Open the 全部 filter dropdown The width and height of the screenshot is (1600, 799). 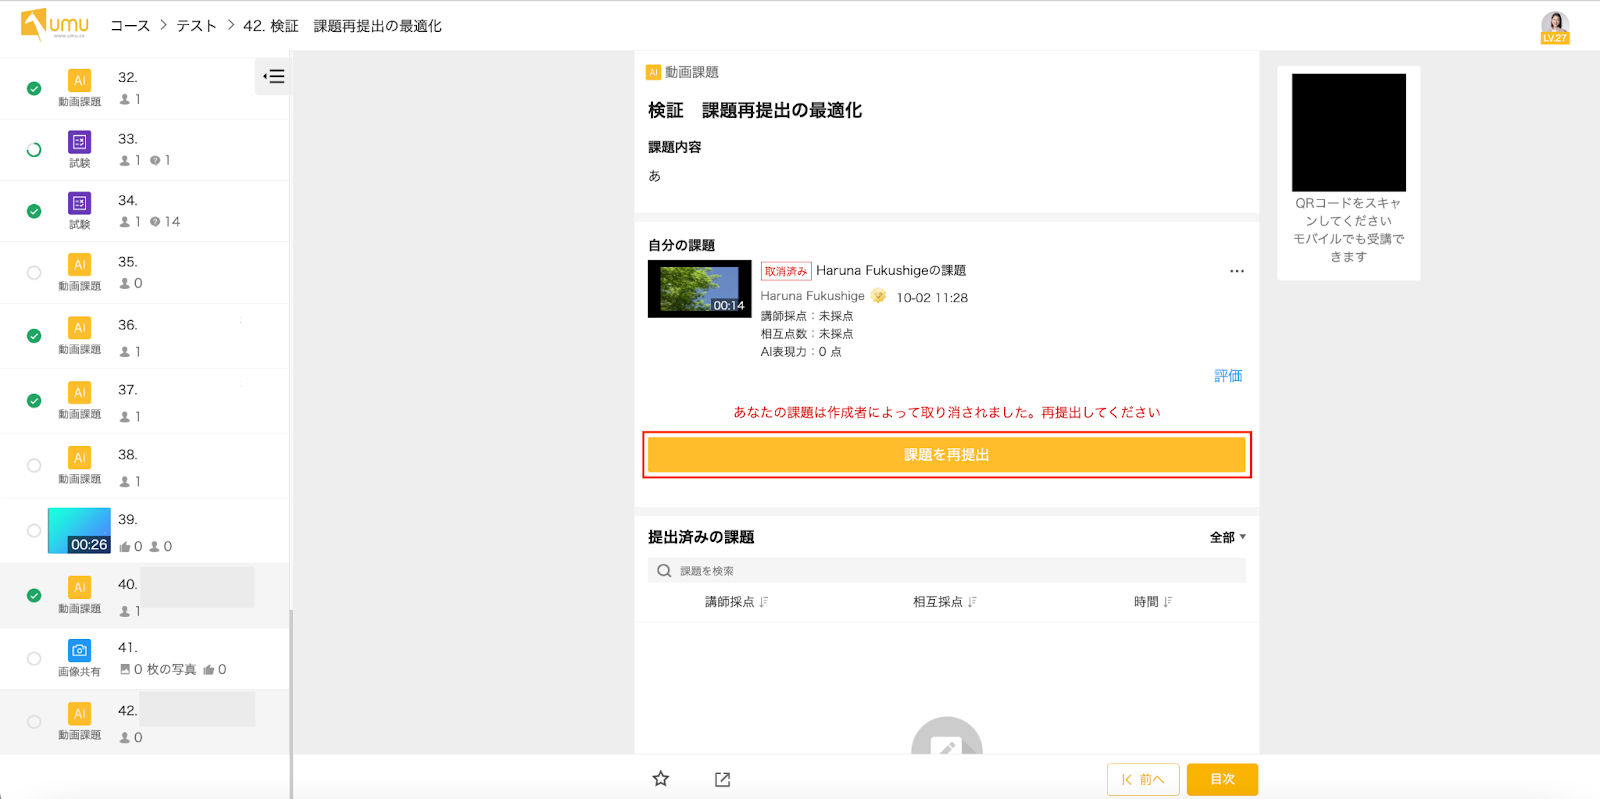(x=1228, y=537)
